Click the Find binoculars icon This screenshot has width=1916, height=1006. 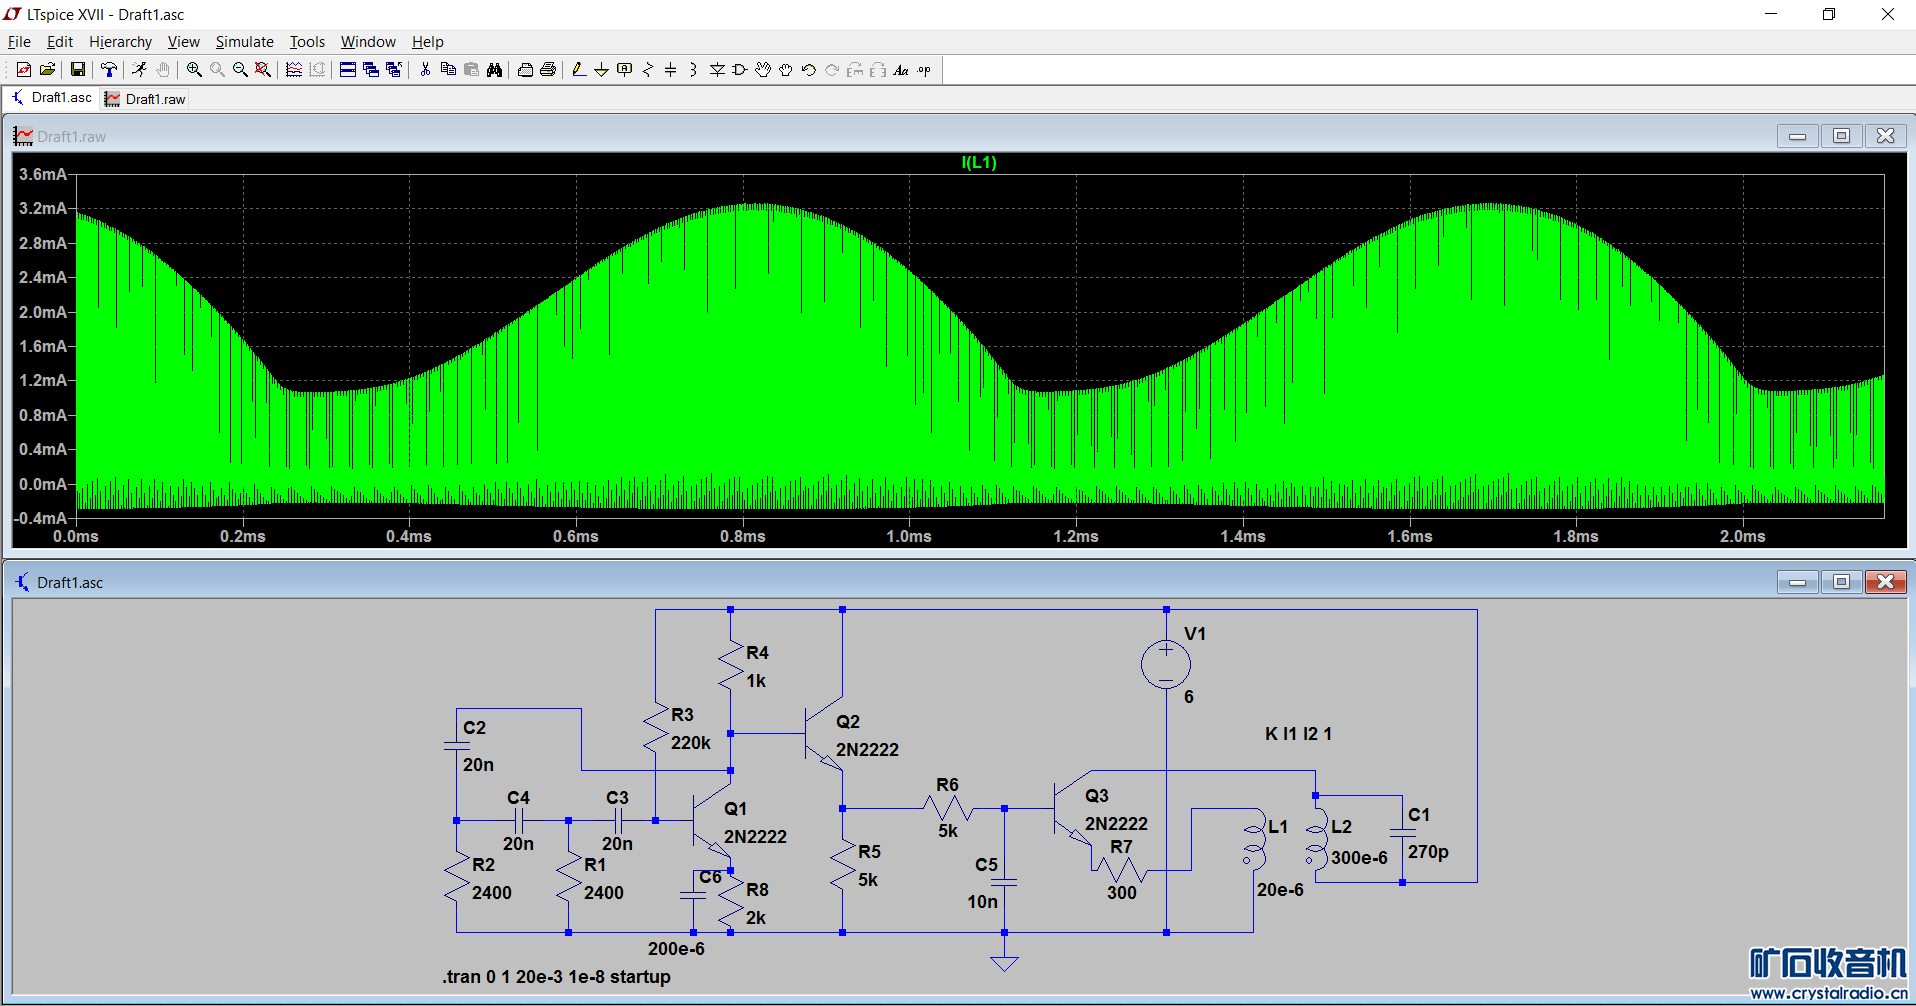(x=494, y=70)
